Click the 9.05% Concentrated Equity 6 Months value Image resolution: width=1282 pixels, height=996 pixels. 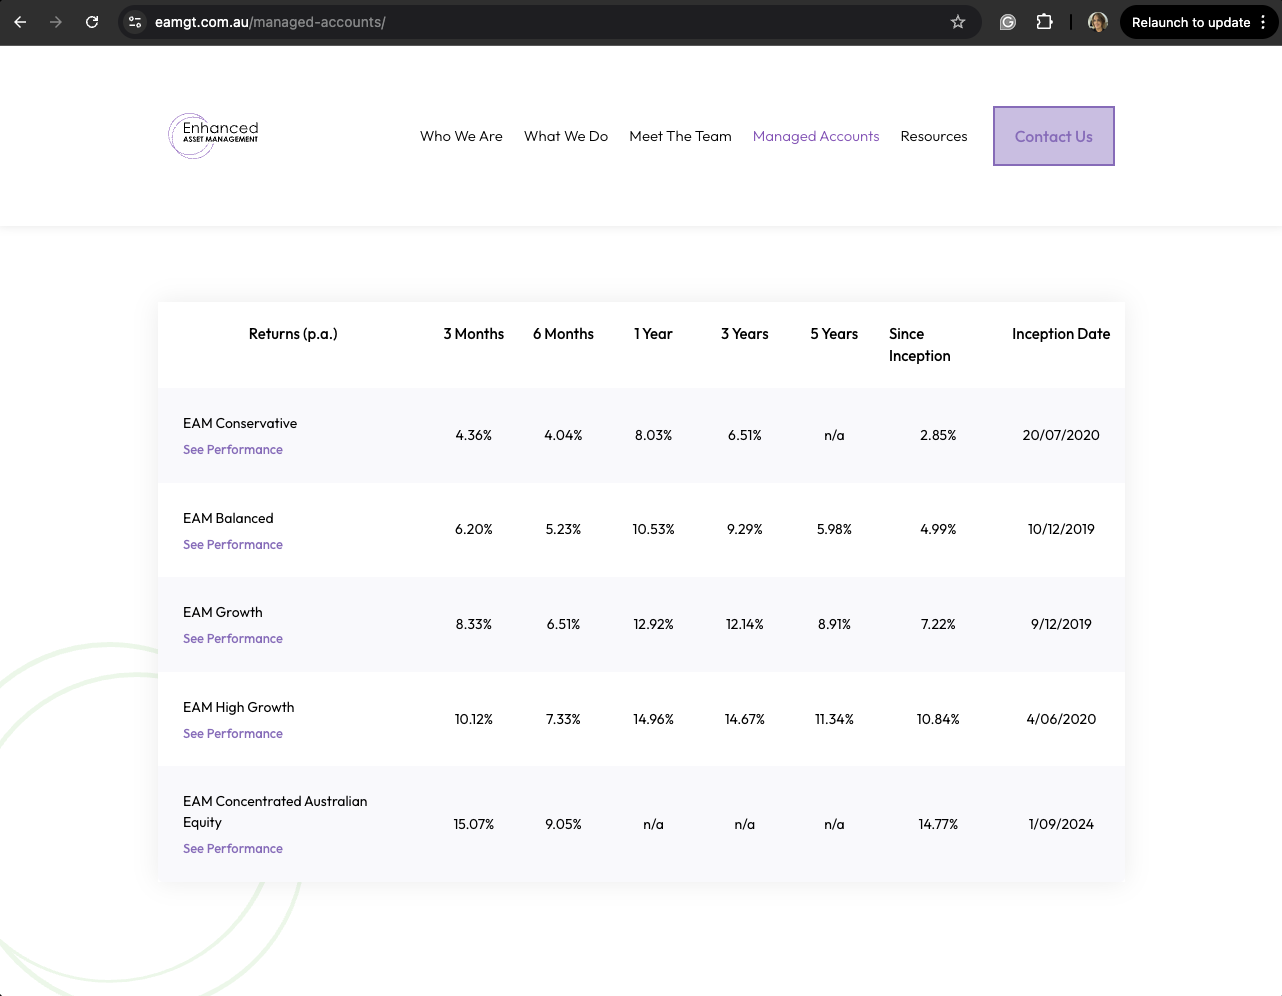click(563, 825)
